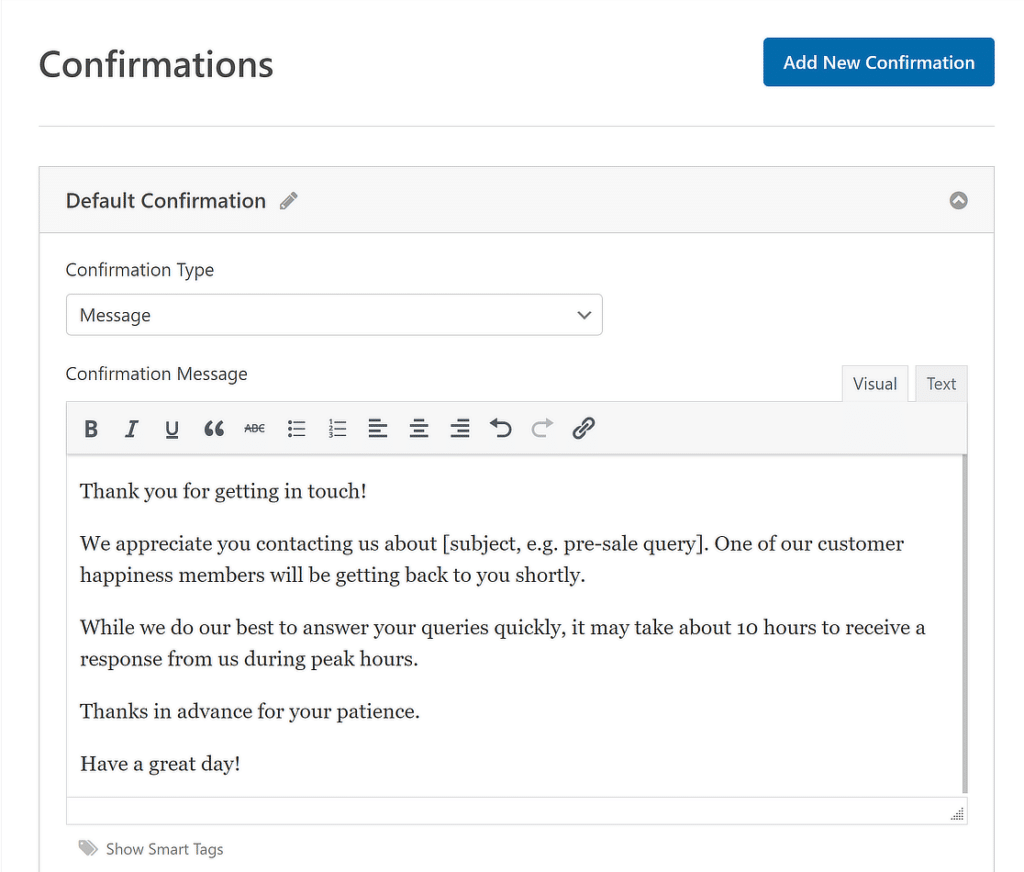Align text to the left
Image resolution: width=1024 pixels, height=872 pixels.
point(378,428)
